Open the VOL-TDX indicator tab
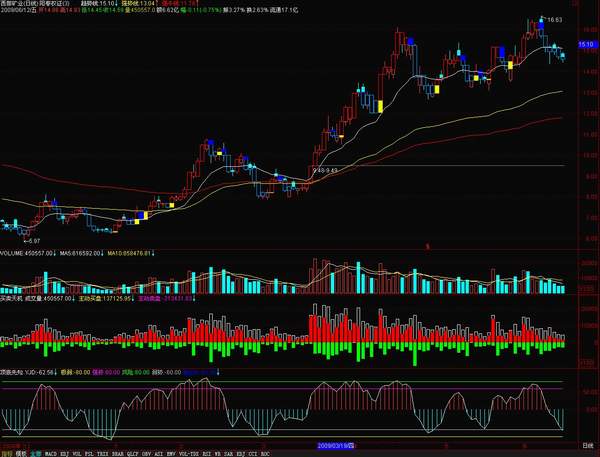This screenshot has height=457, width=600. point(189,454)
